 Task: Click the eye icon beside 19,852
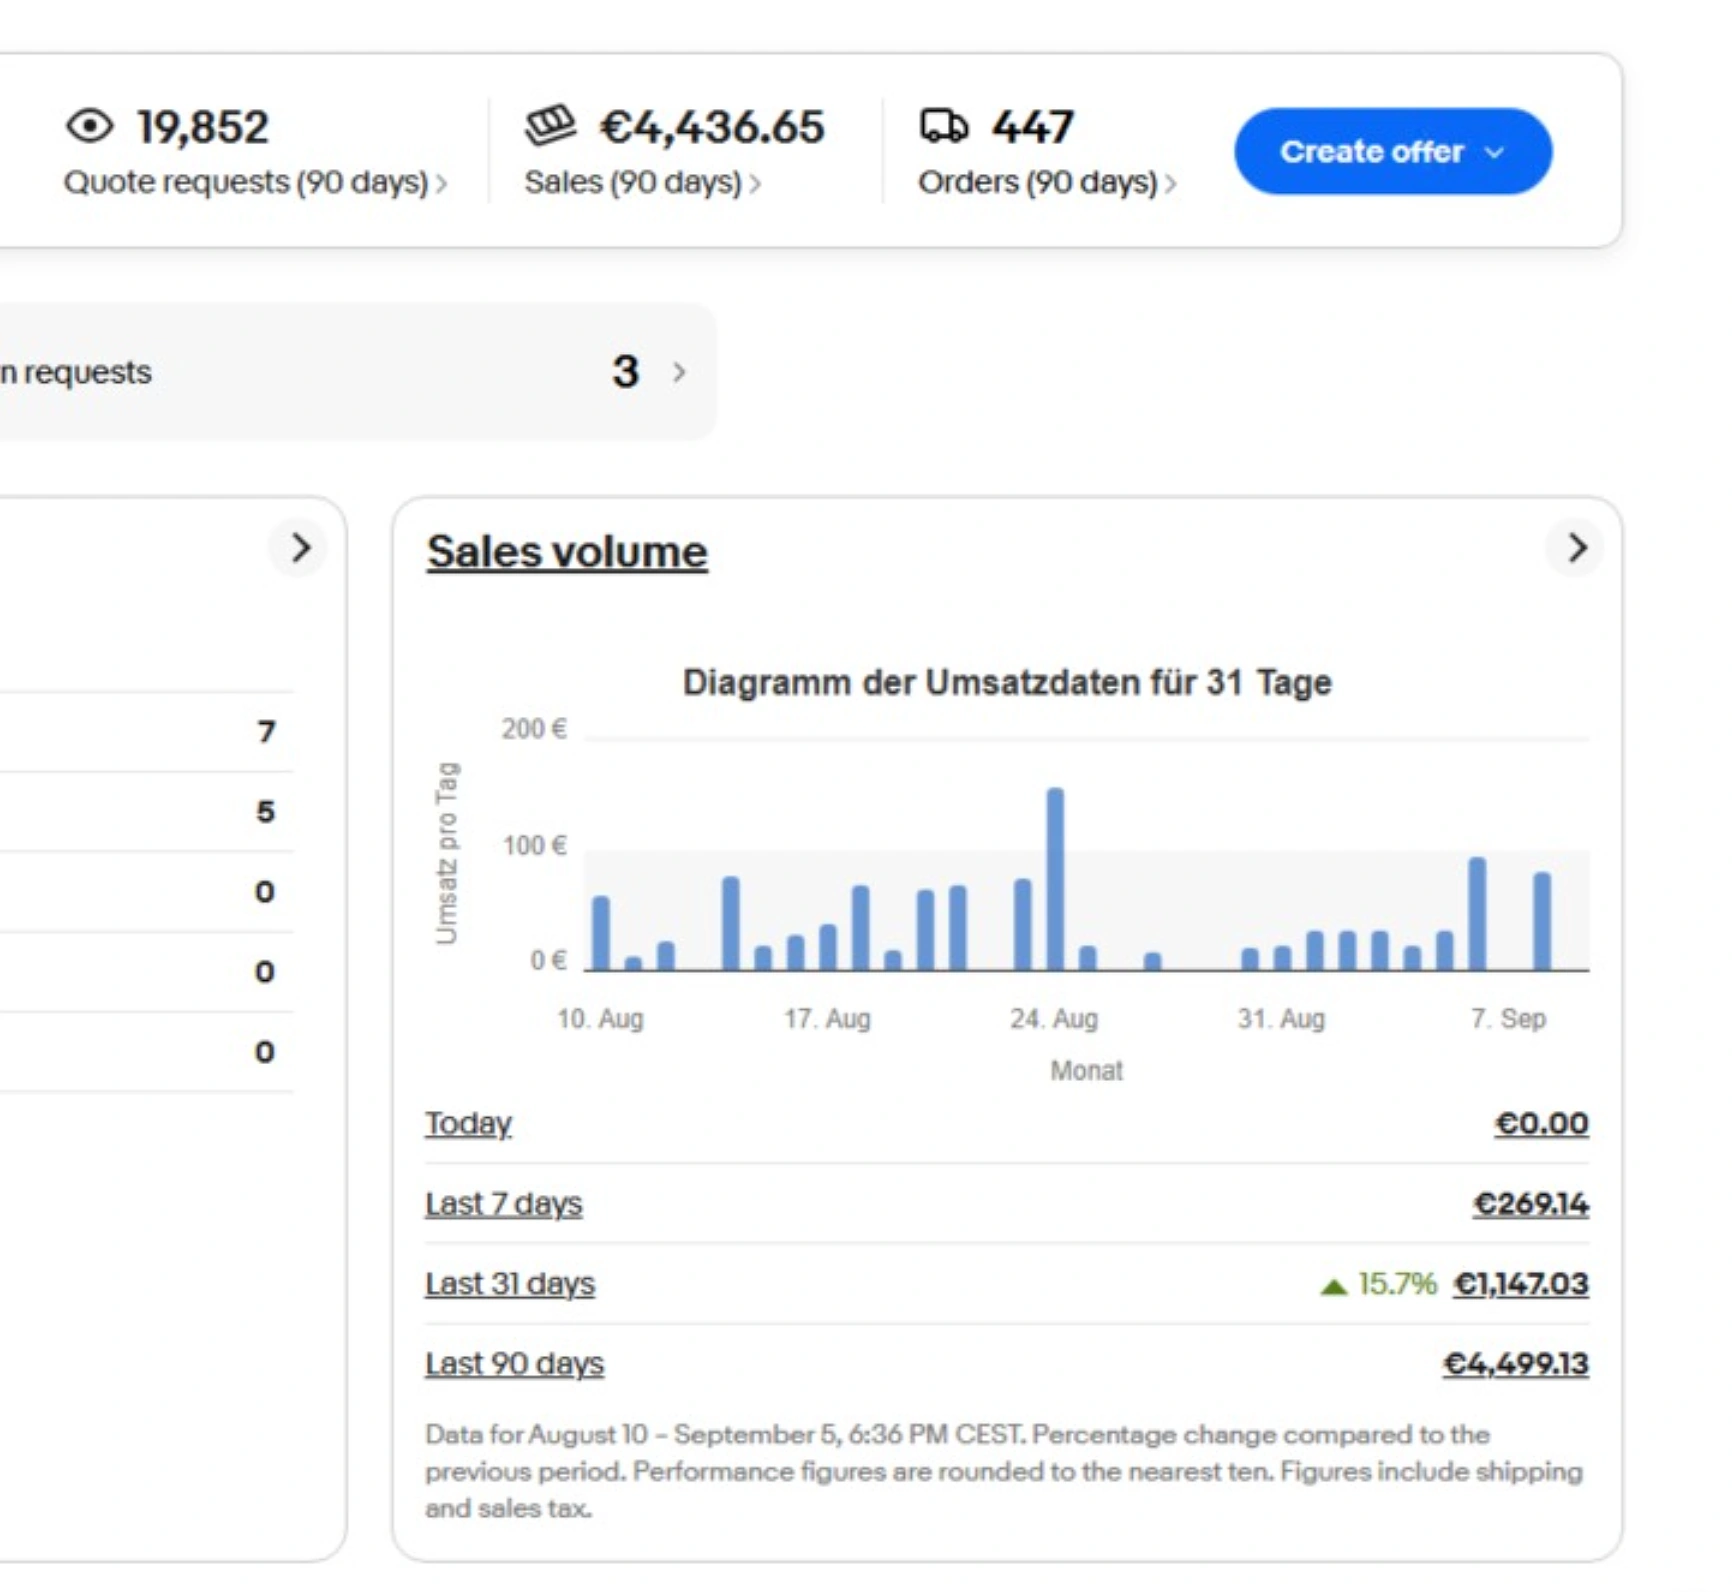tap(90, 126)
